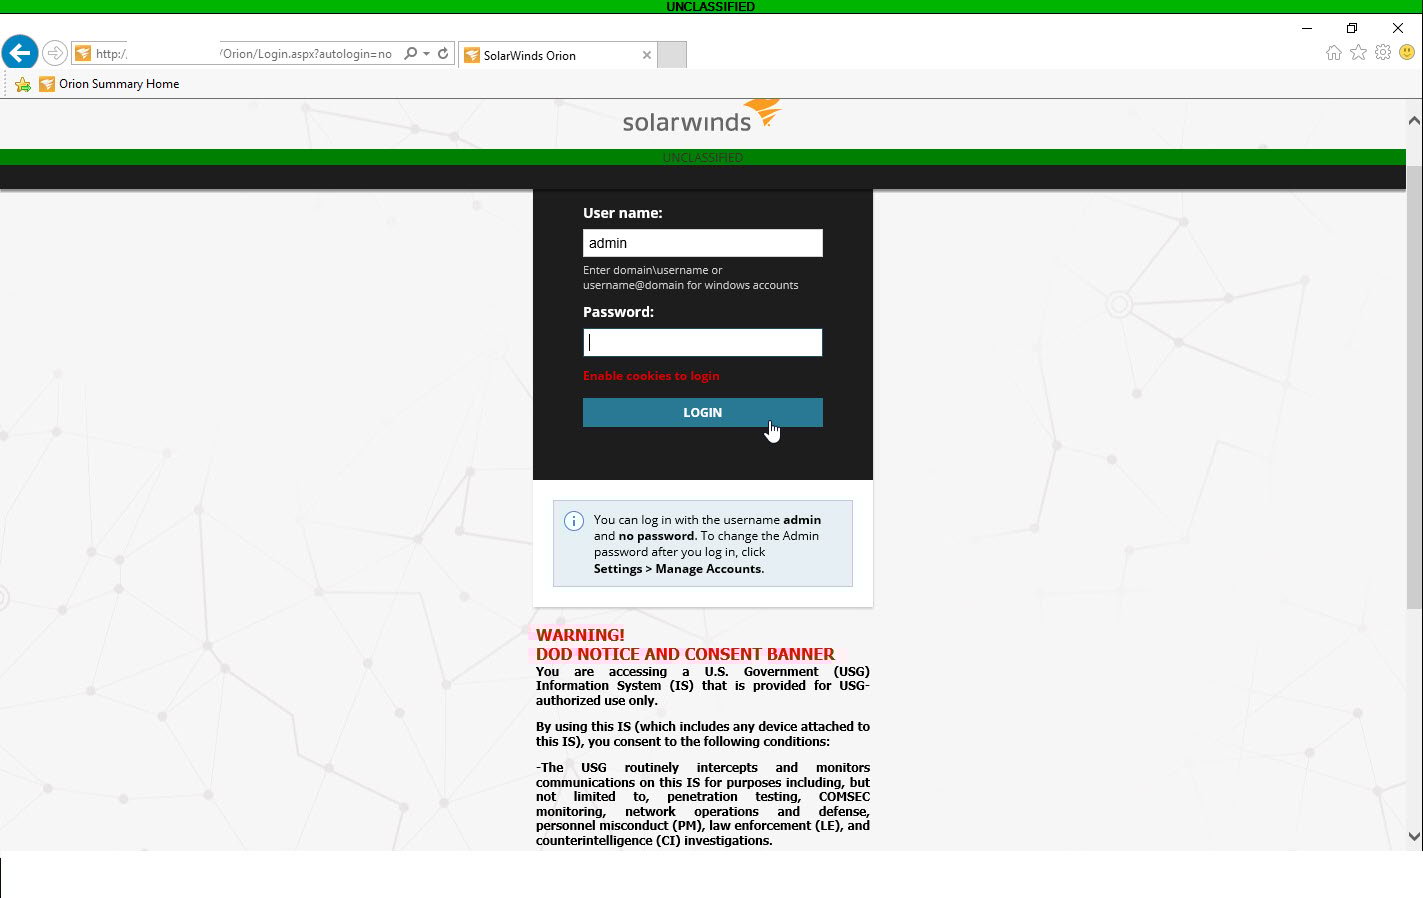
Task: Click the browser Home icon
Action: point(1334,53)
